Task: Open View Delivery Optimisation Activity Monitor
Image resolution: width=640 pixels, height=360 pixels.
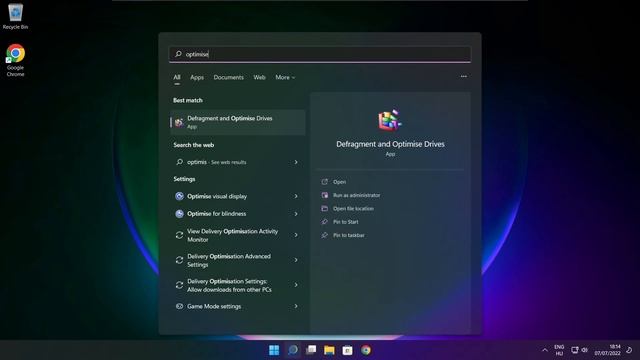Action: (x=238, y=235)
